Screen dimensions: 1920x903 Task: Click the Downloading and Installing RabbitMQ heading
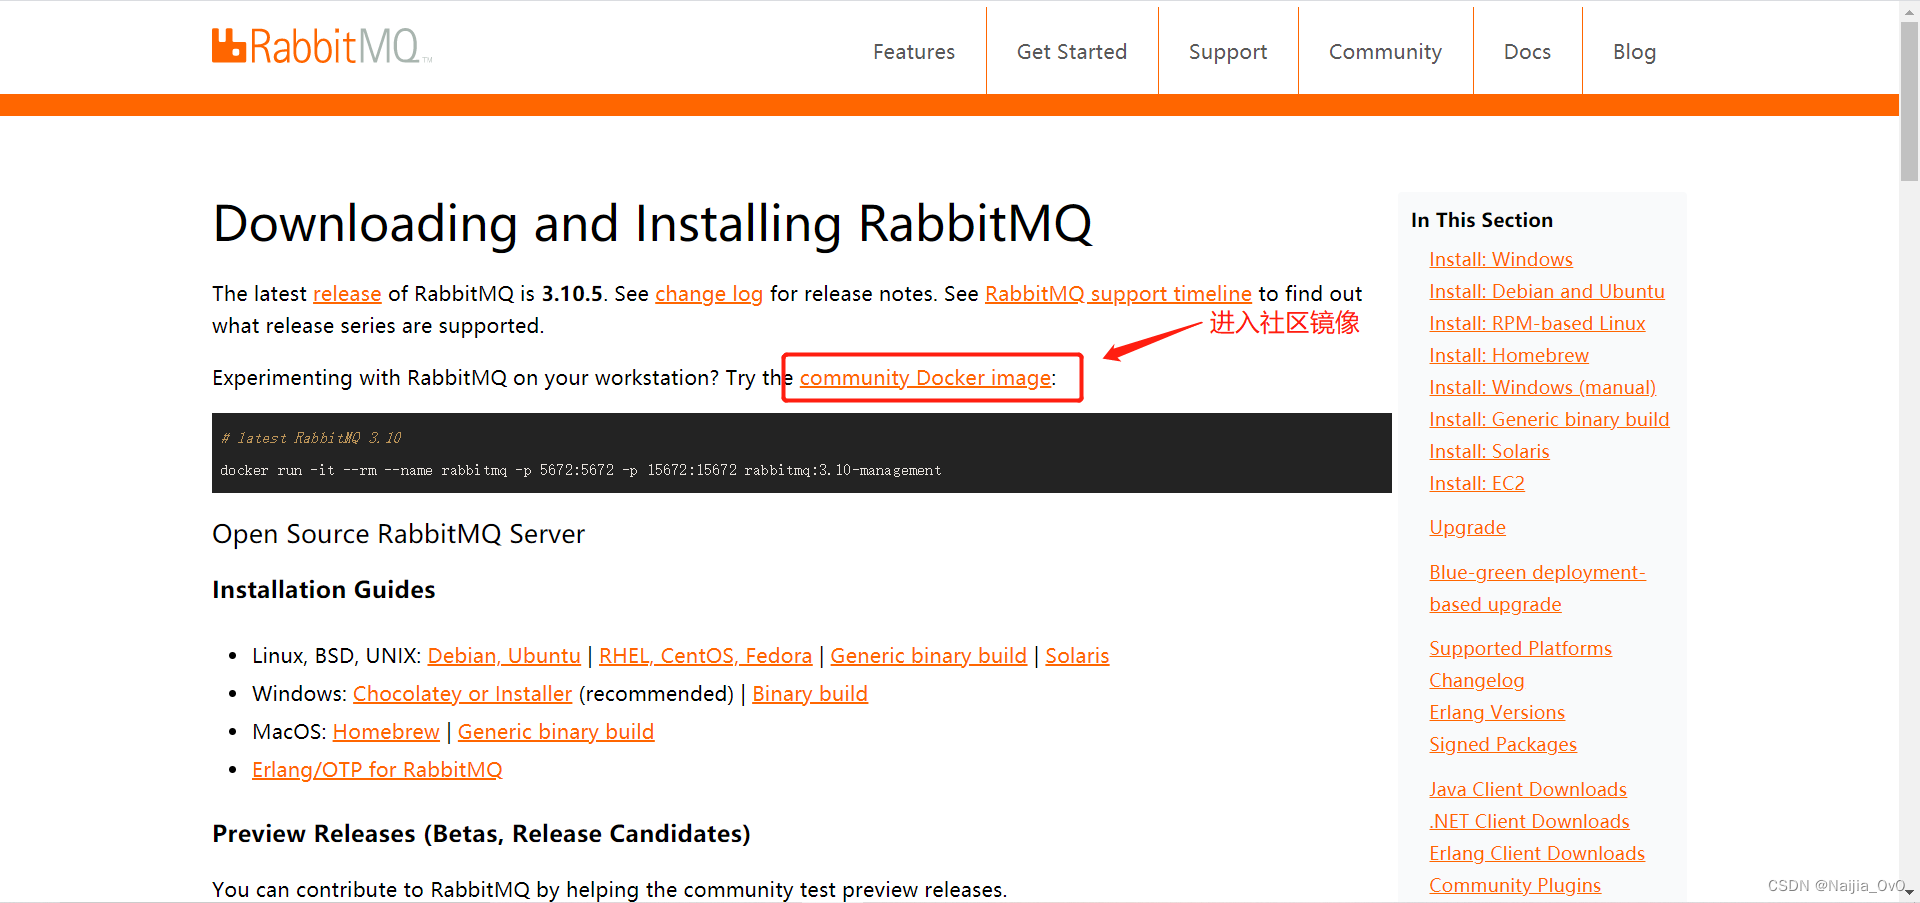(652, 224)
